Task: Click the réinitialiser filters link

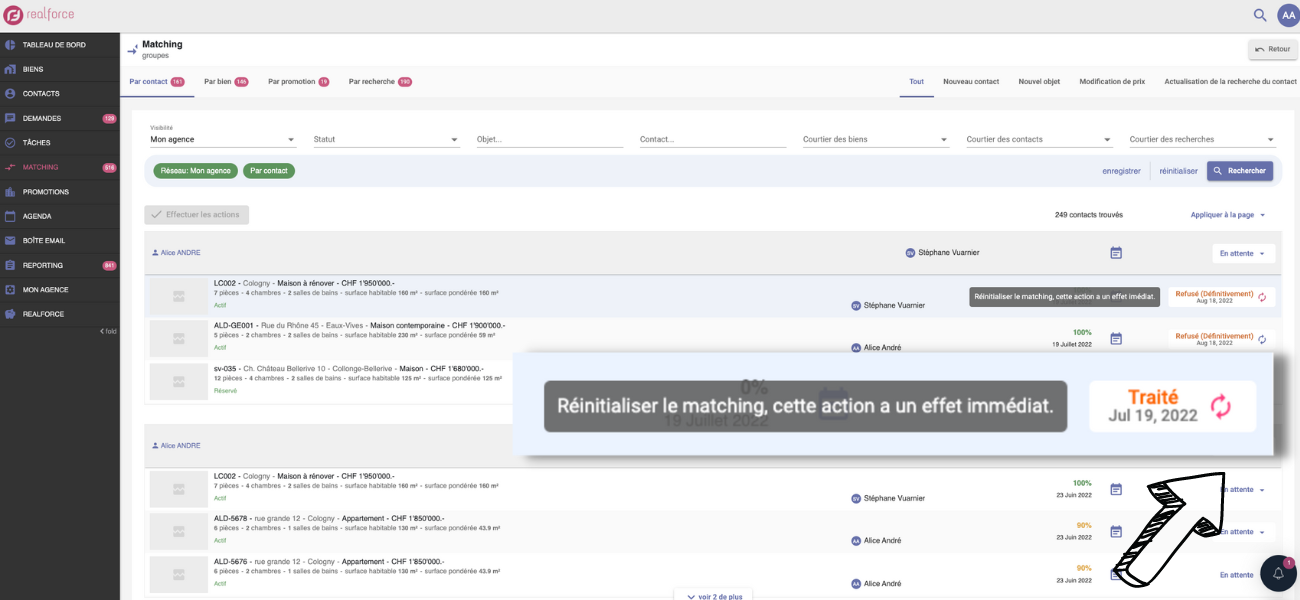Action: (1178, 171)
